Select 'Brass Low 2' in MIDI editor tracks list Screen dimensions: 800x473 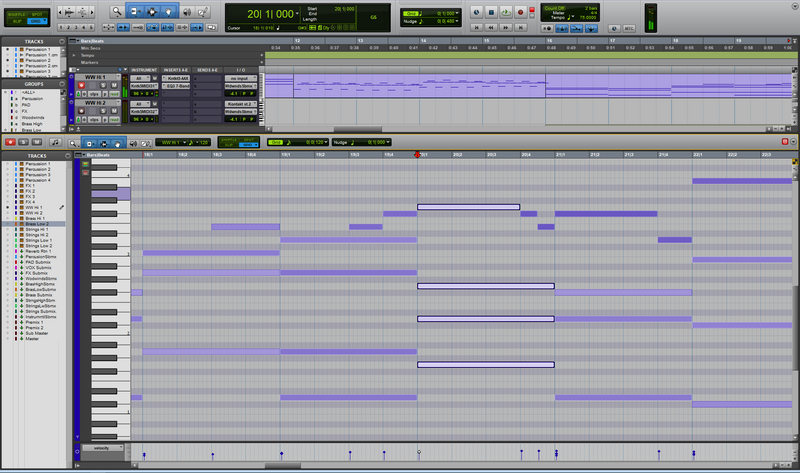(37, 224)
